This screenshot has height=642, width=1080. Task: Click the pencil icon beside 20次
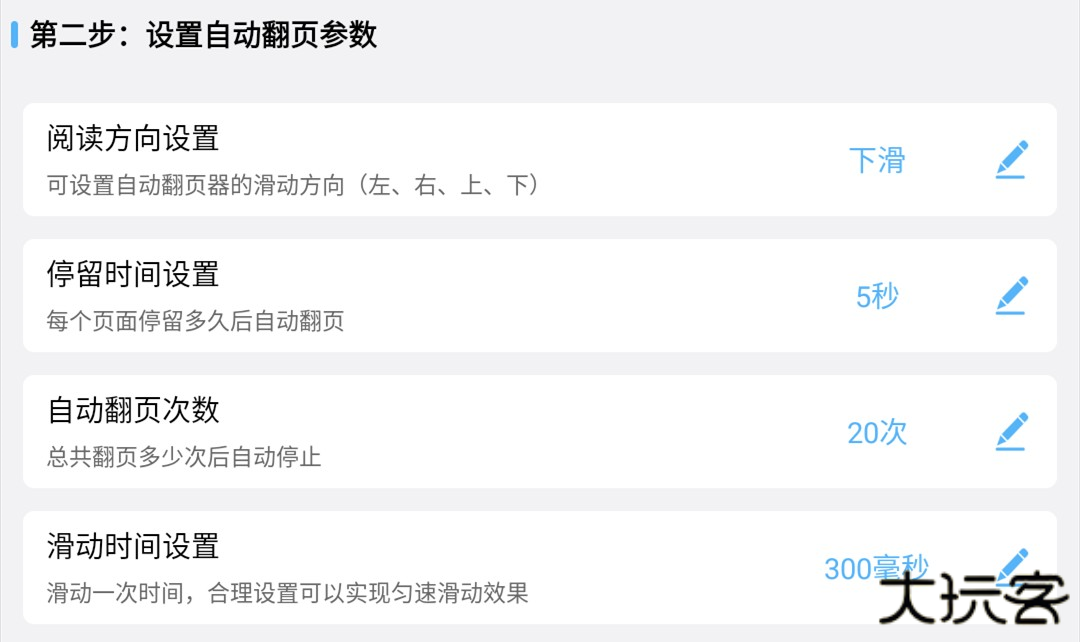(1012, 430)
